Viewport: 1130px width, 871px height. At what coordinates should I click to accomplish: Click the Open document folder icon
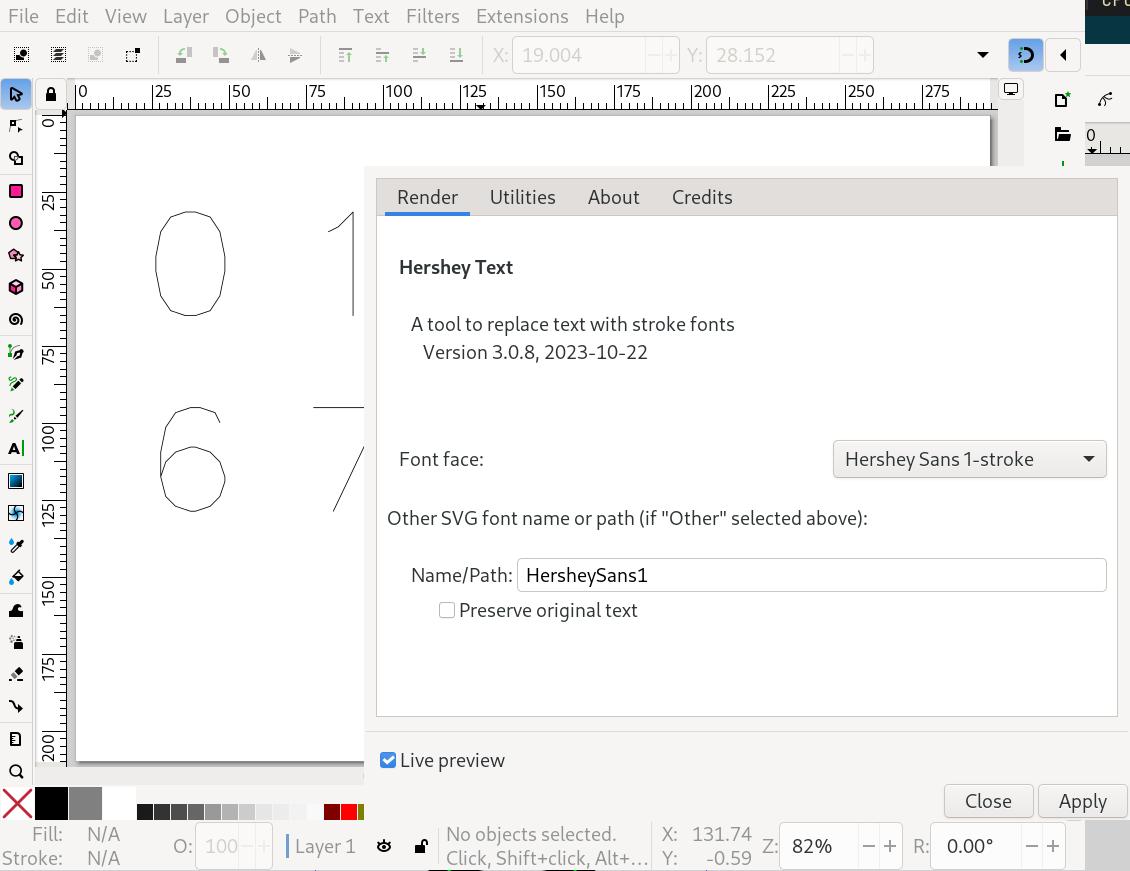pos(1062,134)
